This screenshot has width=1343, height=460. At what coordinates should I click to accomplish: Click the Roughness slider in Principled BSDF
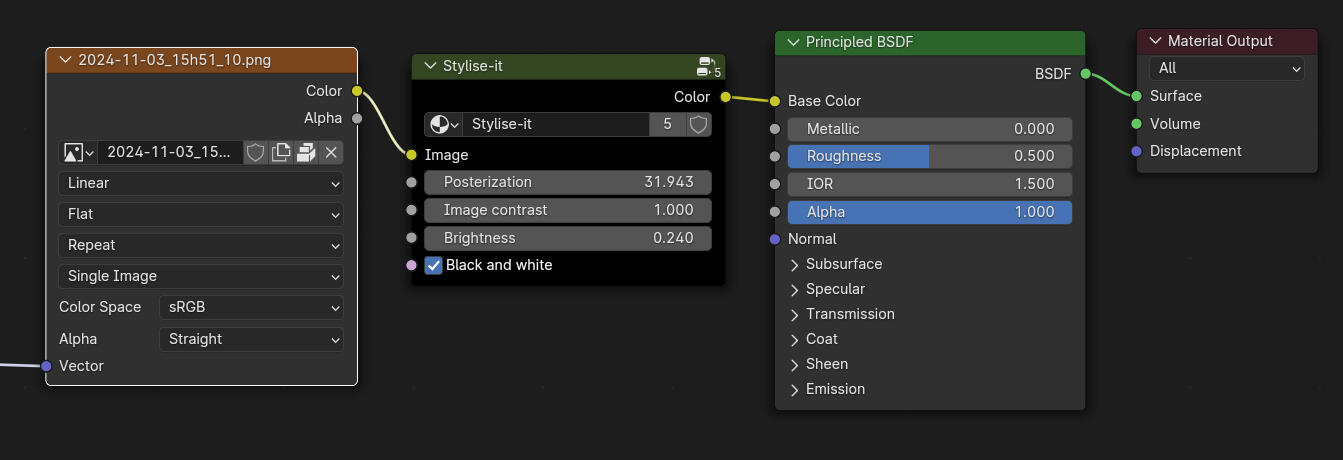click(929, 156)
